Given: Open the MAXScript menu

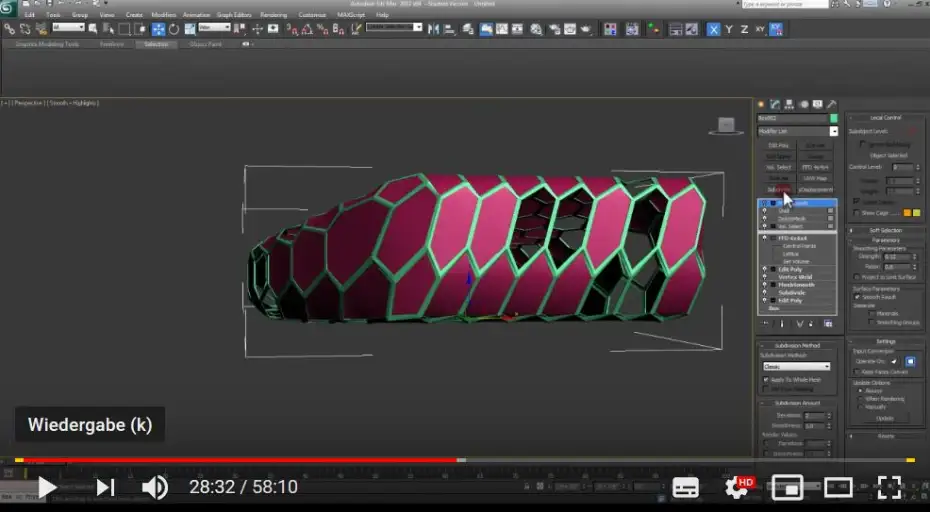Looking at the screenshot, I should point(351,15).
